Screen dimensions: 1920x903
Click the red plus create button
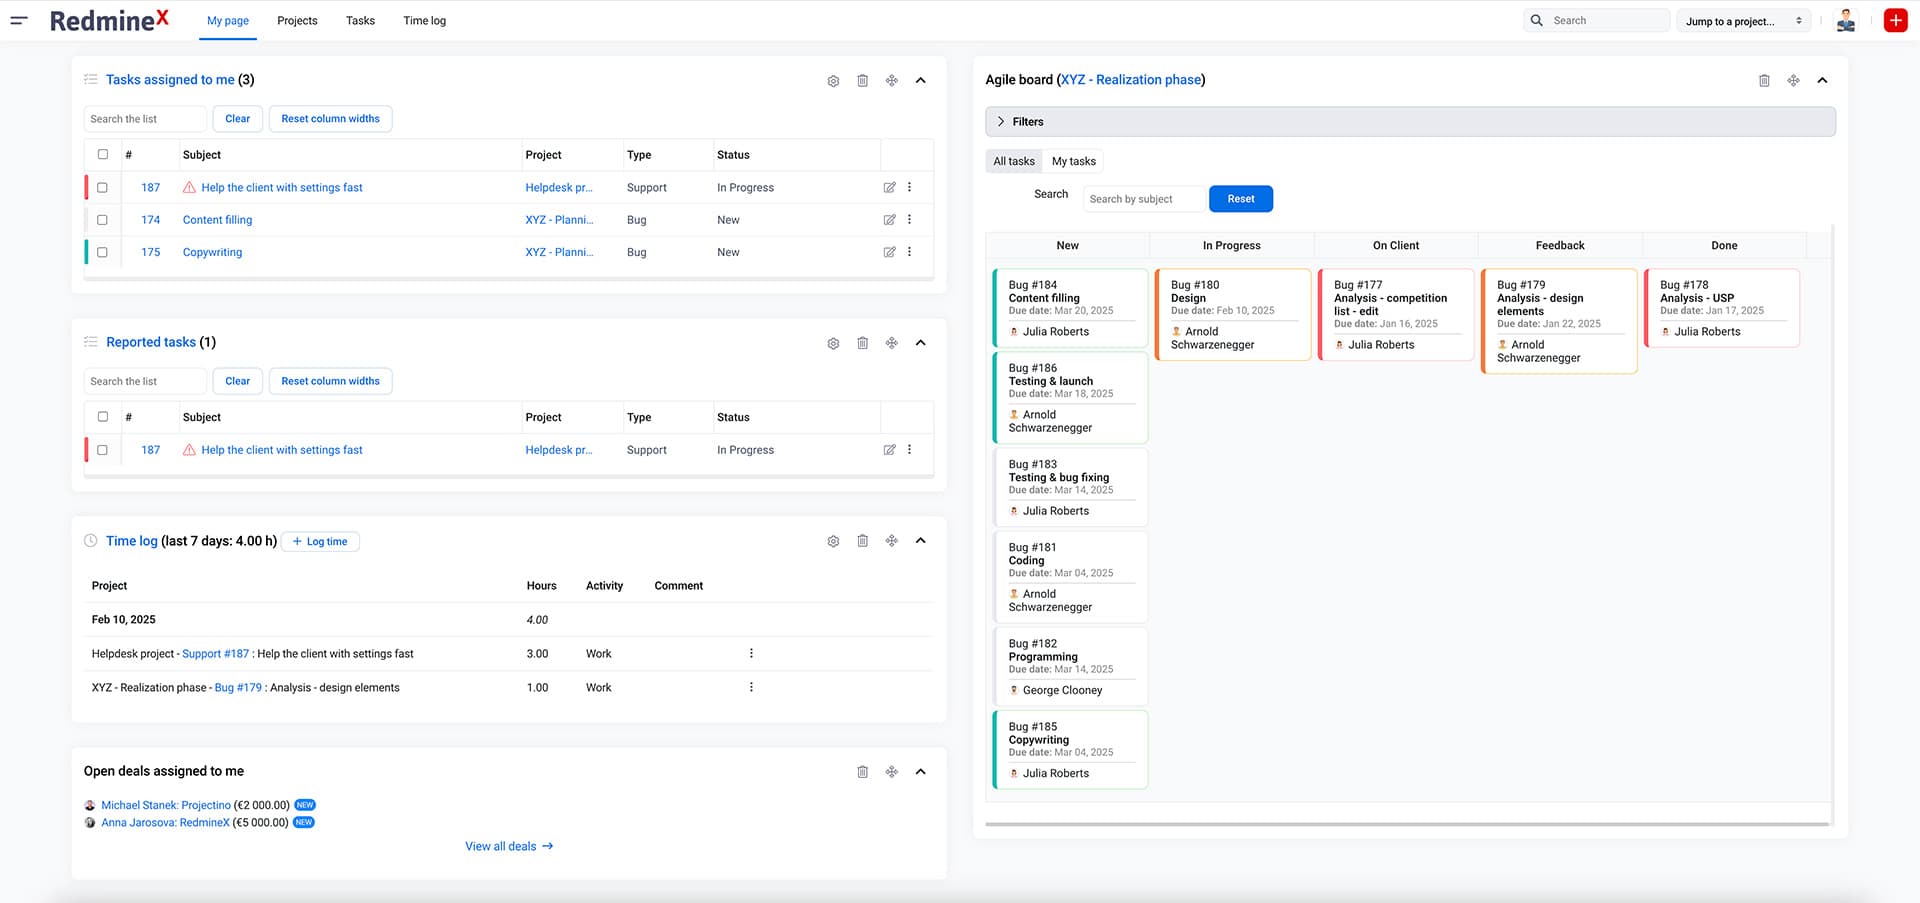click(x=1895, y=20)
